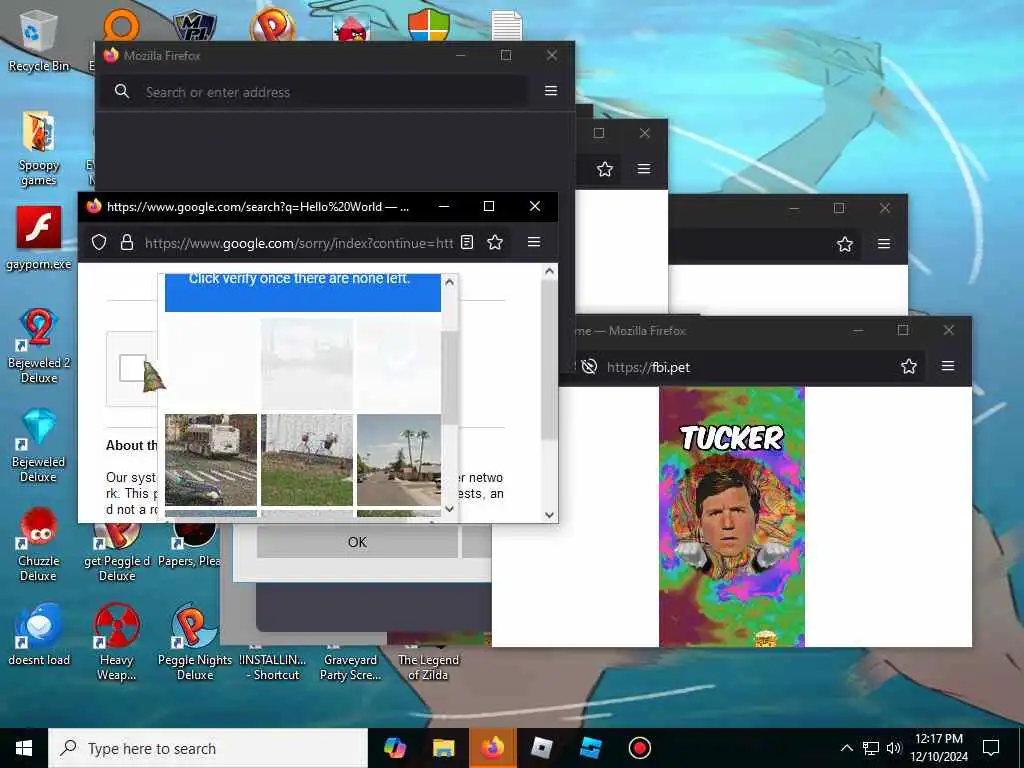Viewport: 1024px width, 768px height.
Task: Show hidden system tray icons
Action: pyautogui.click(x=846, y=748)
